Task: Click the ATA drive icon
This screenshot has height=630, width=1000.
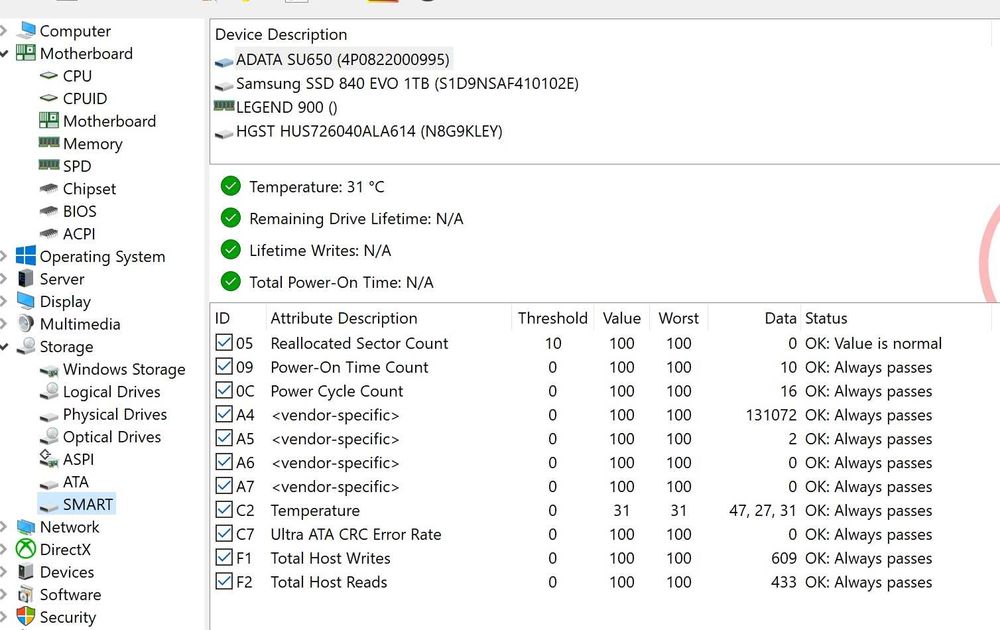Action: tap(49, 483)
